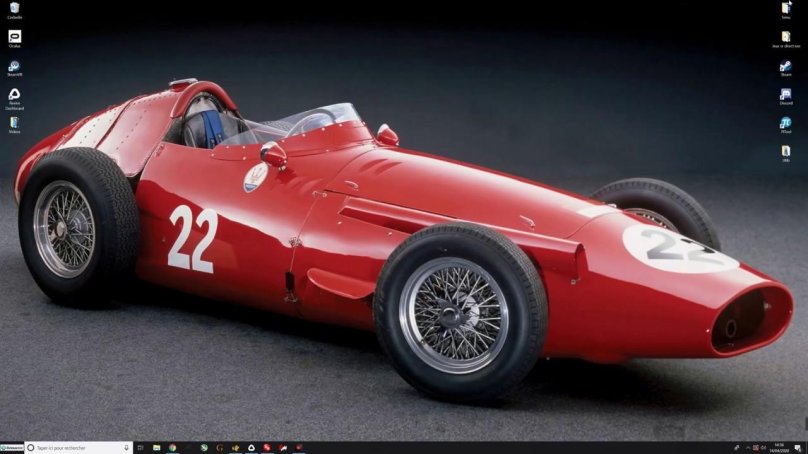The height and width of the screenshot is (454, 808).
Task: Launch the SteamVR desktop shortcut
Action: (x=14, y=66)
